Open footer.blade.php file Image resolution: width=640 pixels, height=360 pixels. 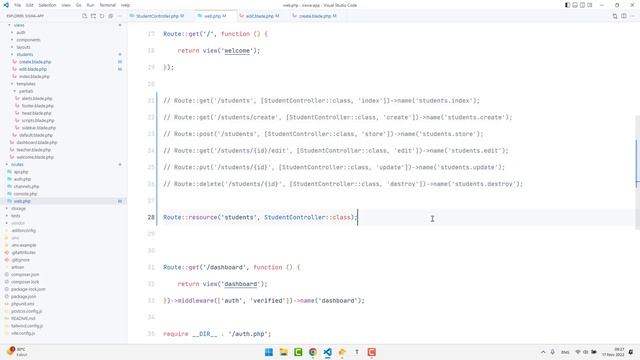tap(37, 106)
